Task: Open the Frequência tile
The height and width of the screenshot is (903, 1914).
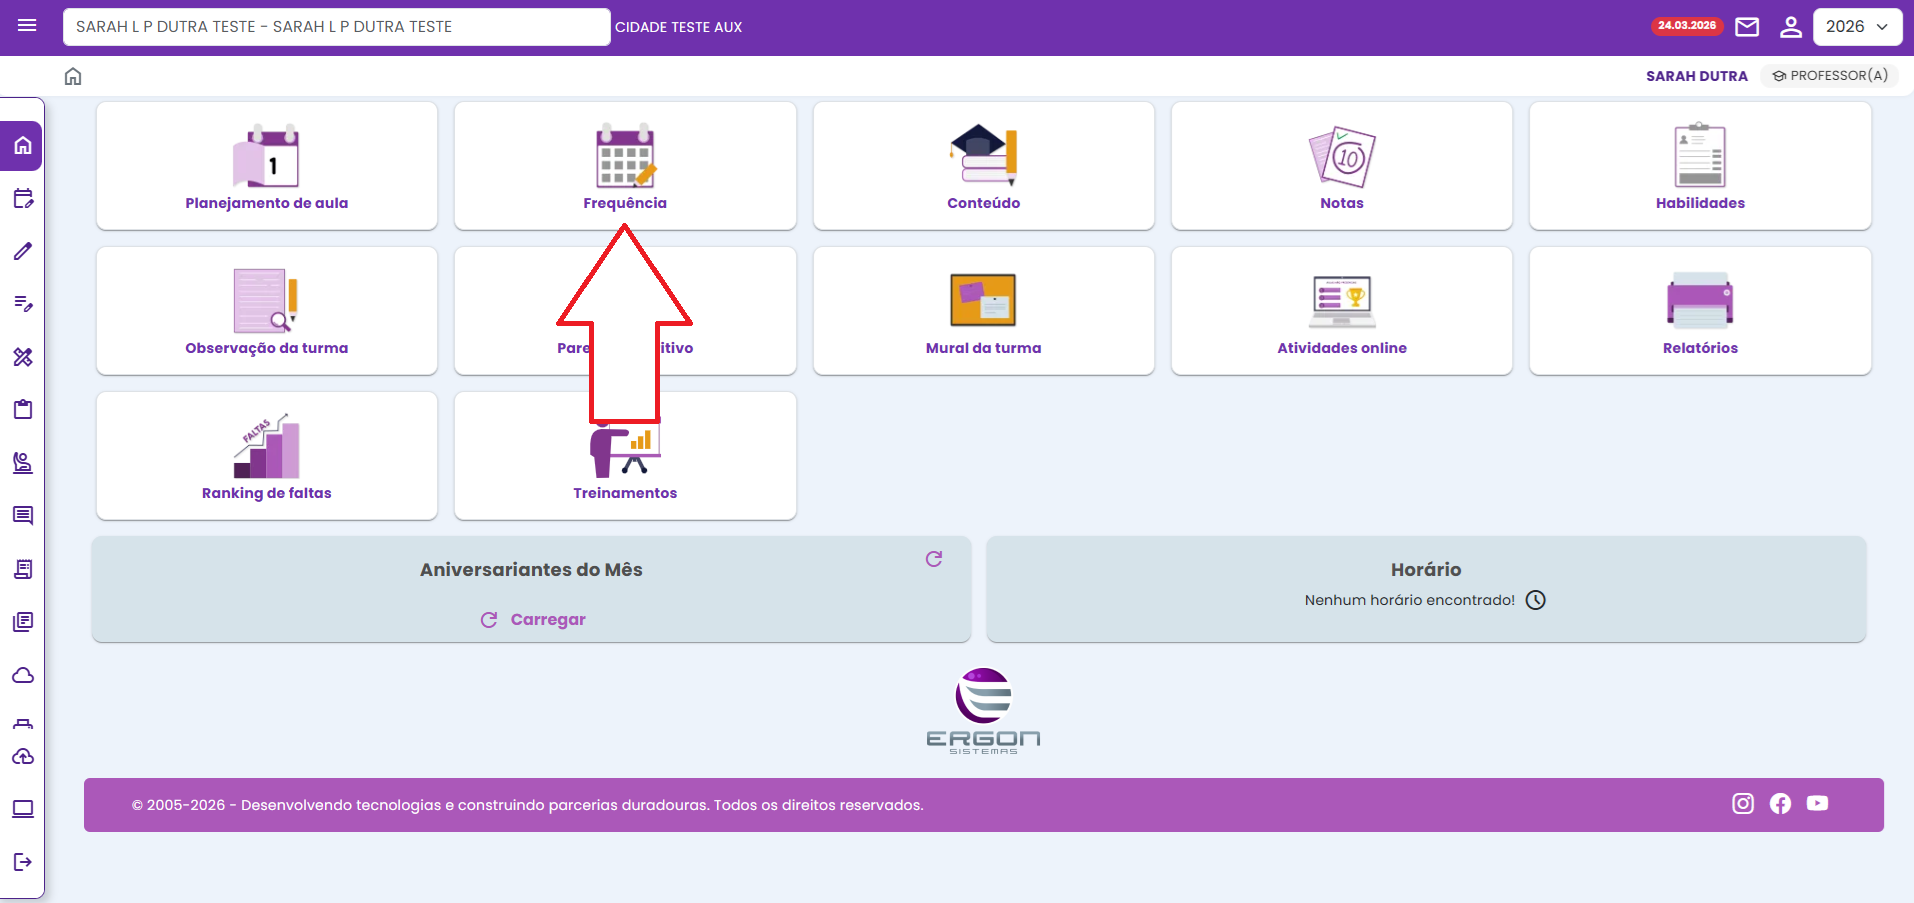Action: (625, 166)
